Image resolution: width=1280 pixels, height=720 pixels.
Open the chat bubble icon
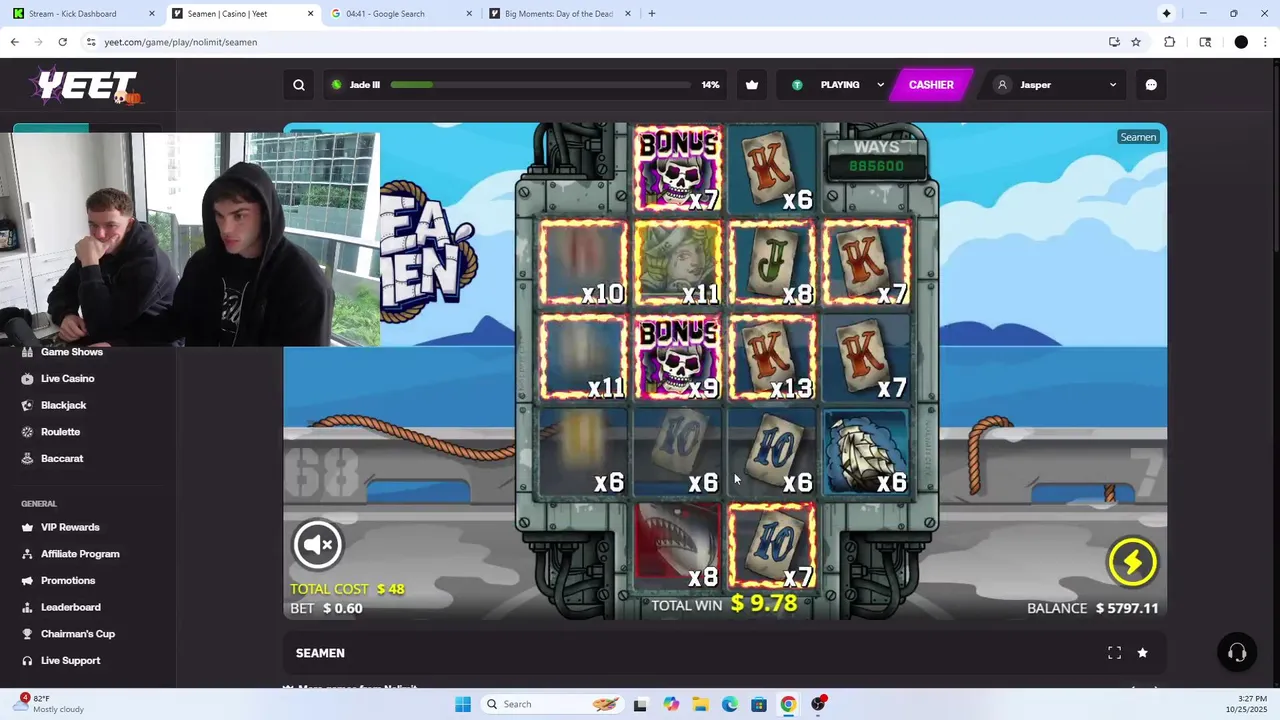(1151, 85)
